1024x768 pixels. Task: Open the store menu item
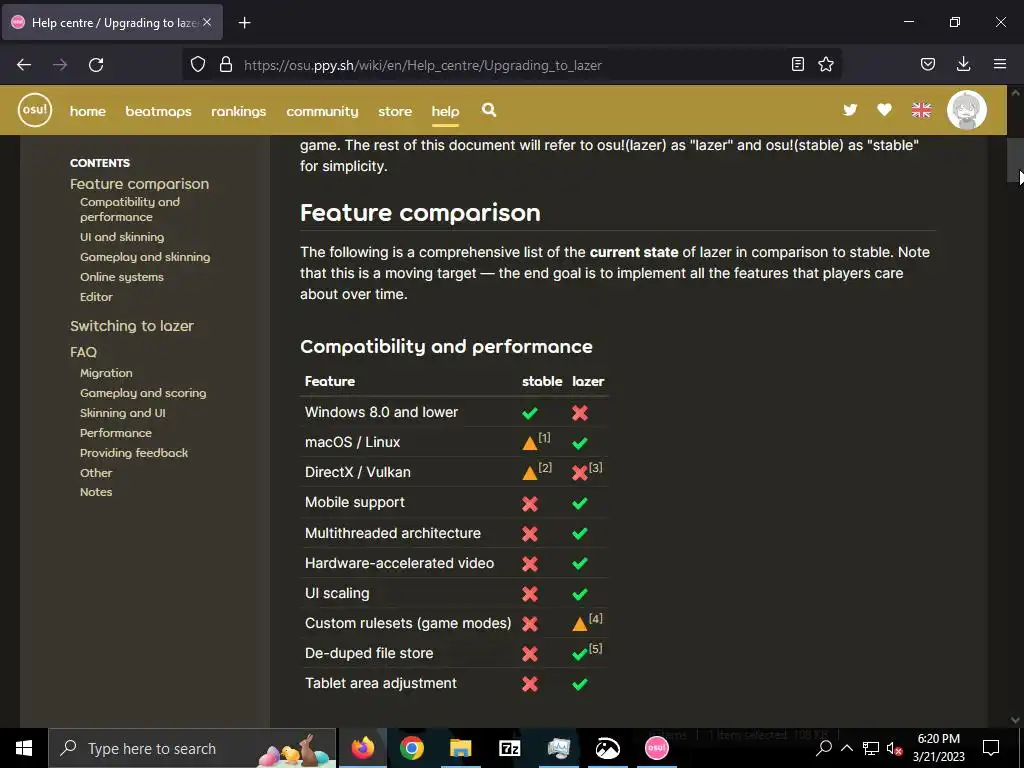pos(395,112)
